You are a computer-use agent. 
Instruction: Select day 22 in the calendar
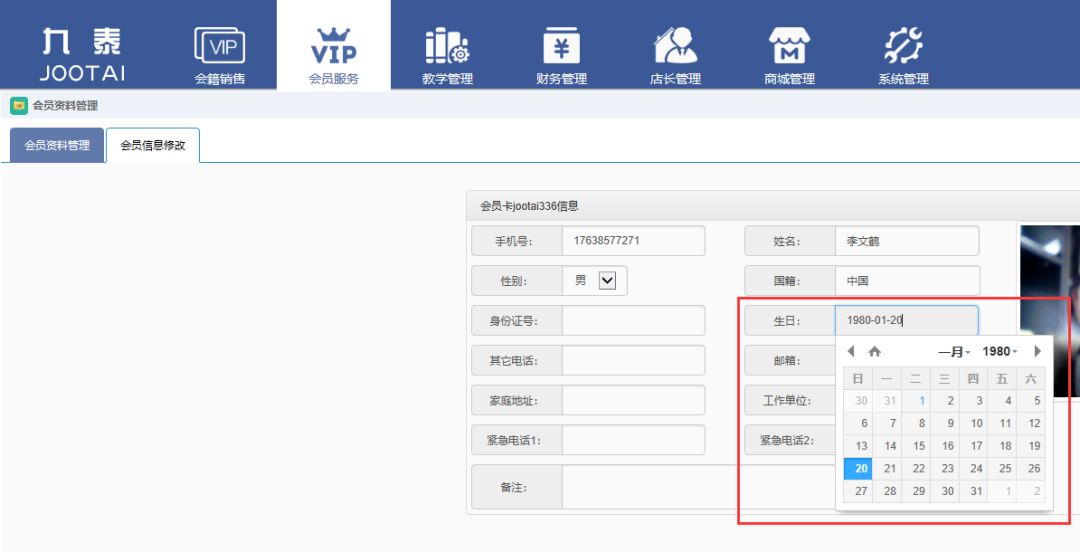(x=916, y=469)
